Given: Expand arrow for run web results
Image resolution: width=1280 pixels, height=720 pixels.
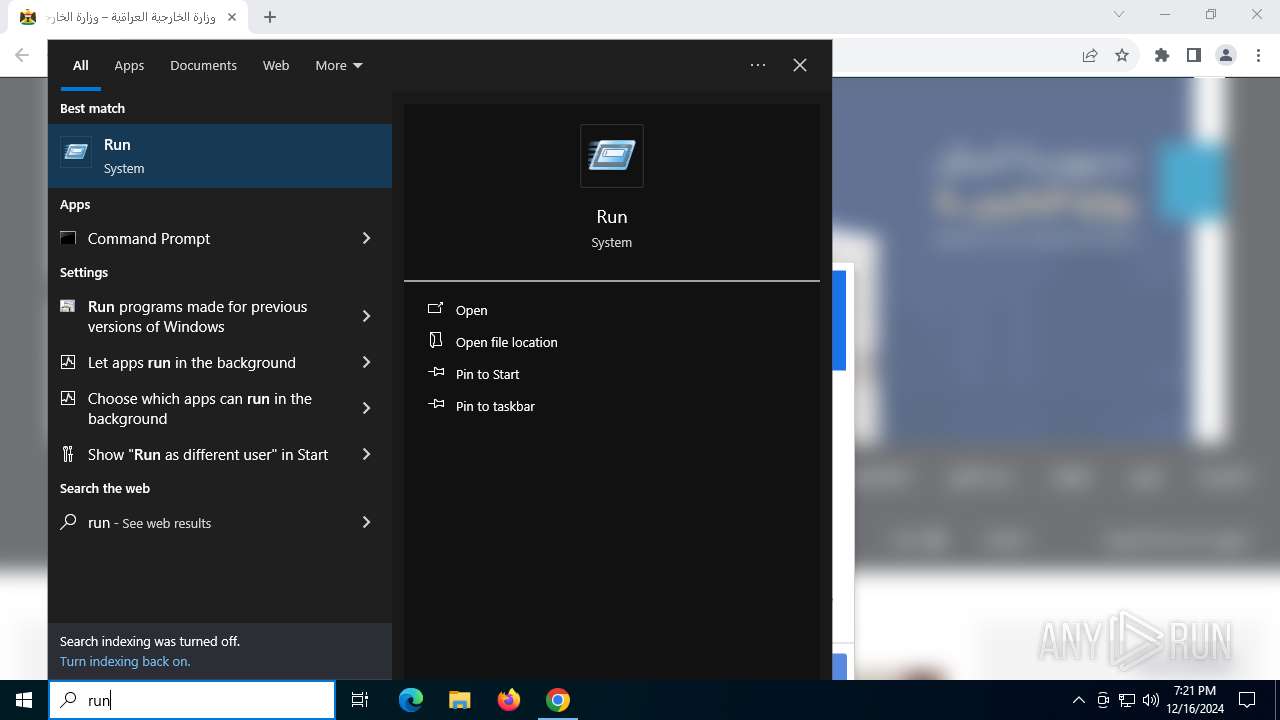Looking at the screenshot, I should (366, 522).
